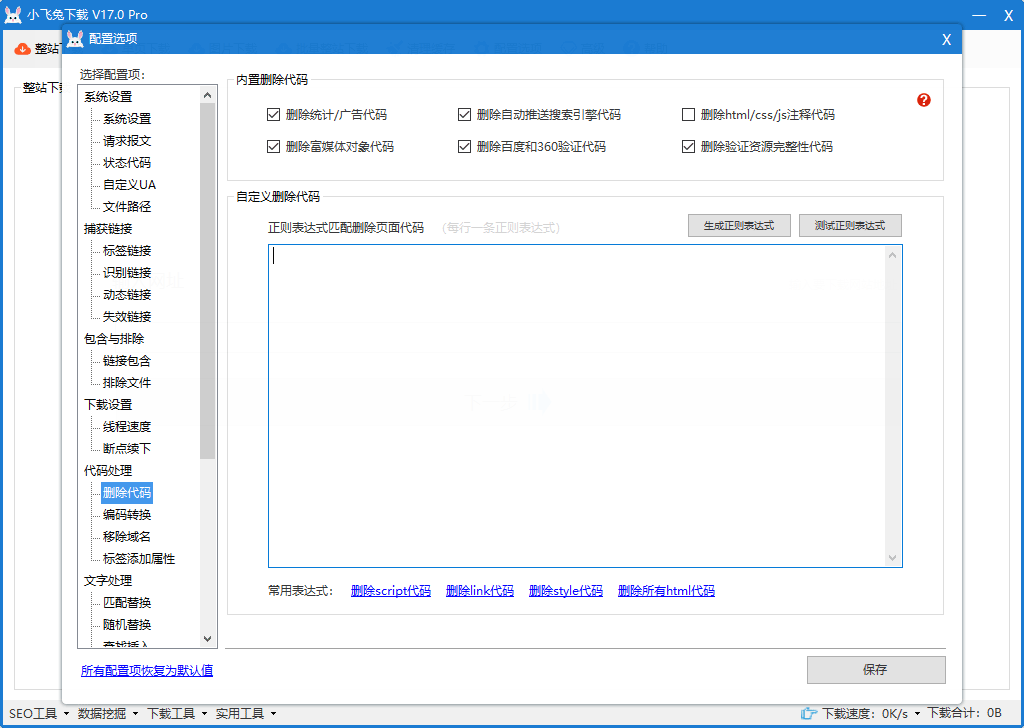The height and width of the screenshot is (728, 1024).
Task: Click the thumbs-up download speed icon
Action: tap(809, 713)
